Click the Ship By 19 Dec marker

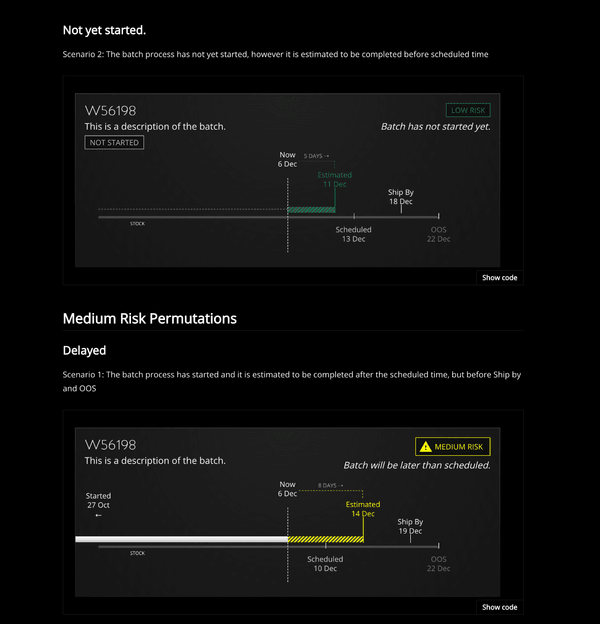coord(410,526)
